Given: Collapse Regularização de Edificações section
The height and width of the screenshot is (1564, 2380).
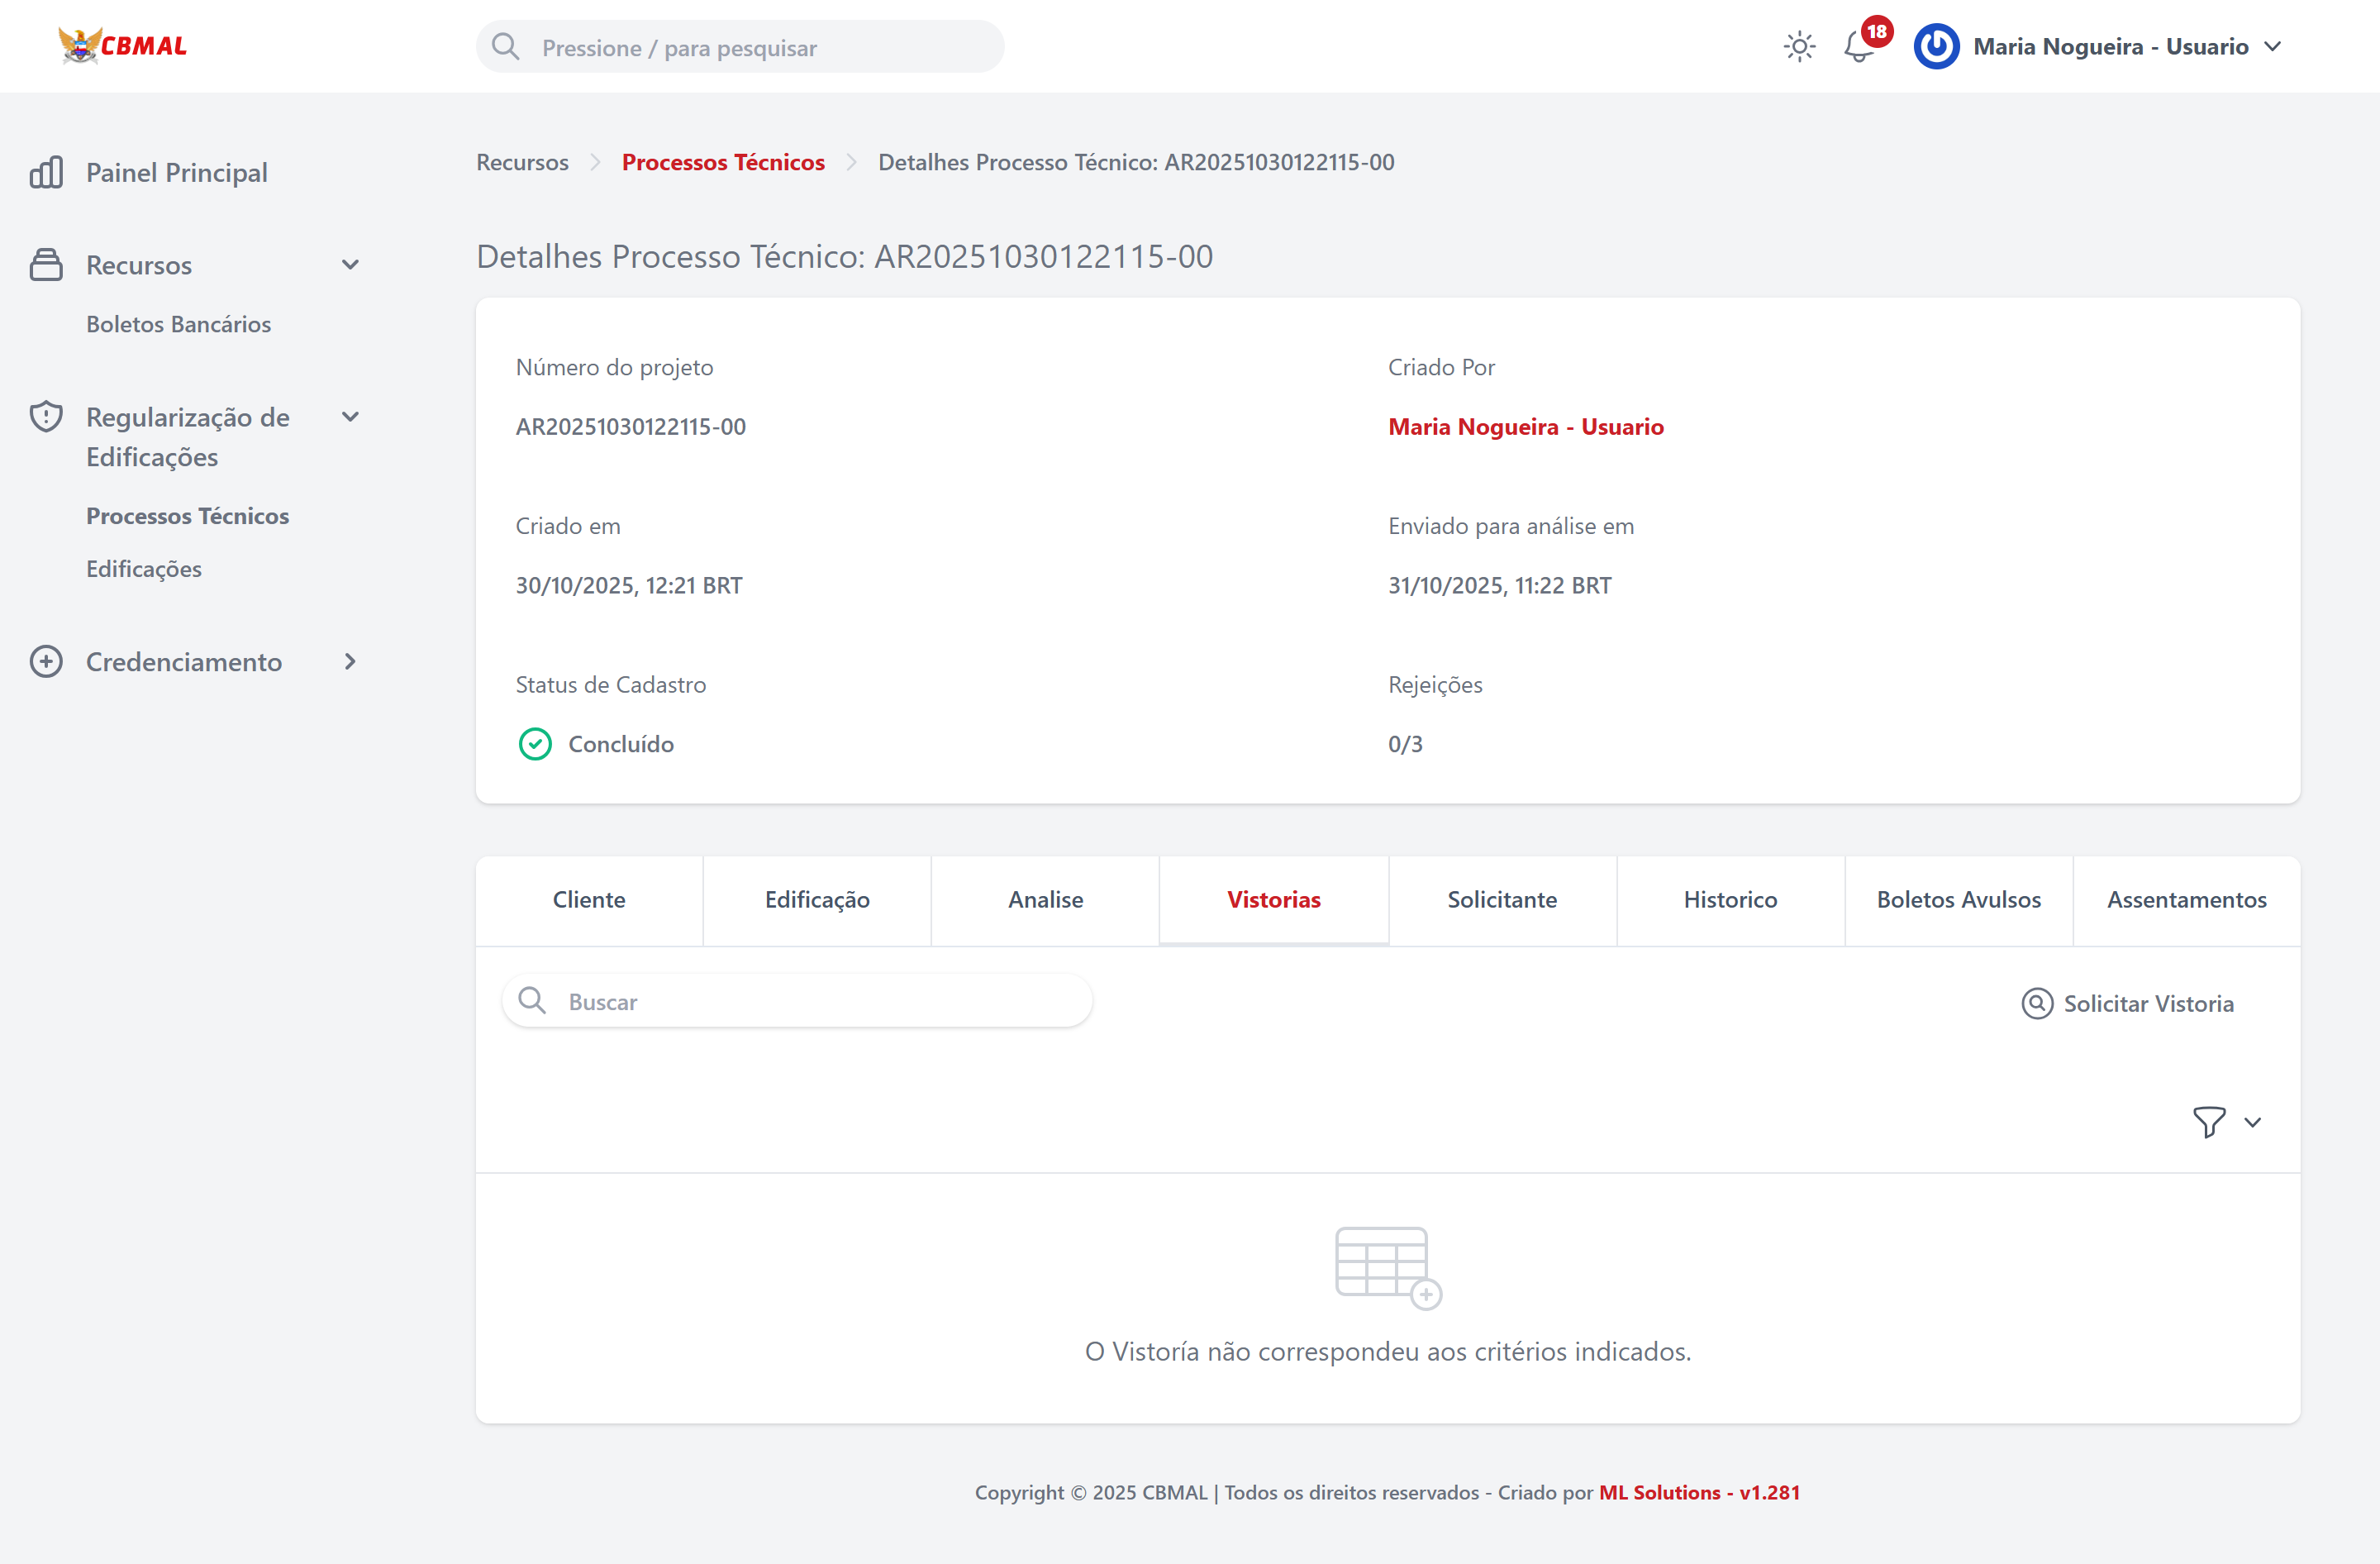Looking at the screenshot, I should click(350, 417).
